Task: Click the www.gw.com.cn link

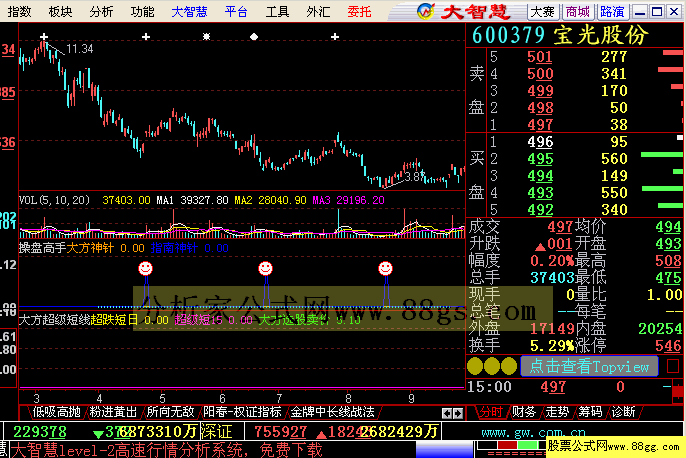Action: (x=533, y=433)
